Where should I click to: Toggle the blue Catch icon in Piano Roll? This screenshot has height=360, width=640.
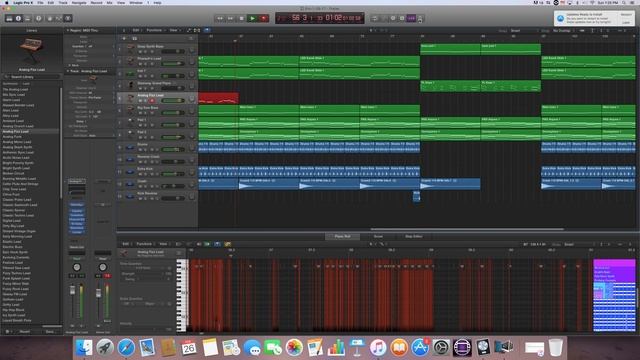pyautogui.click(x=217, y=244)
